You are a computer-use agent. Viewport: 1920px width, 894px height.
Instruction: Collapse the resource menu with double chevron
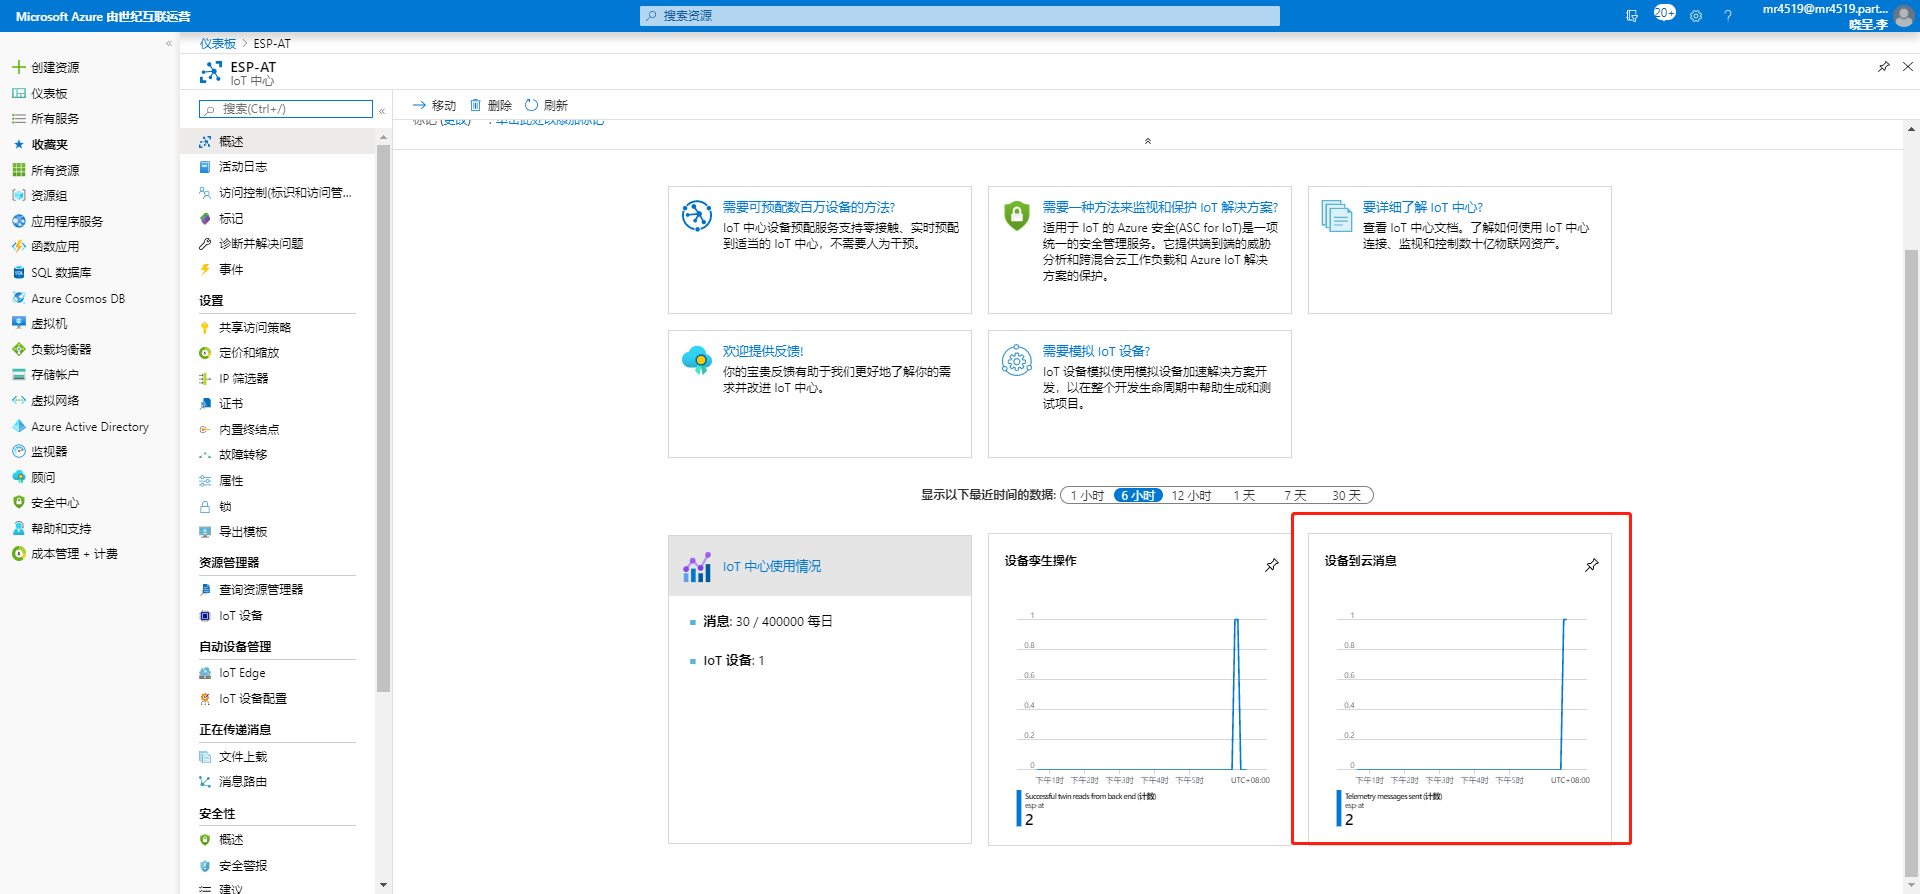(382, 110)
